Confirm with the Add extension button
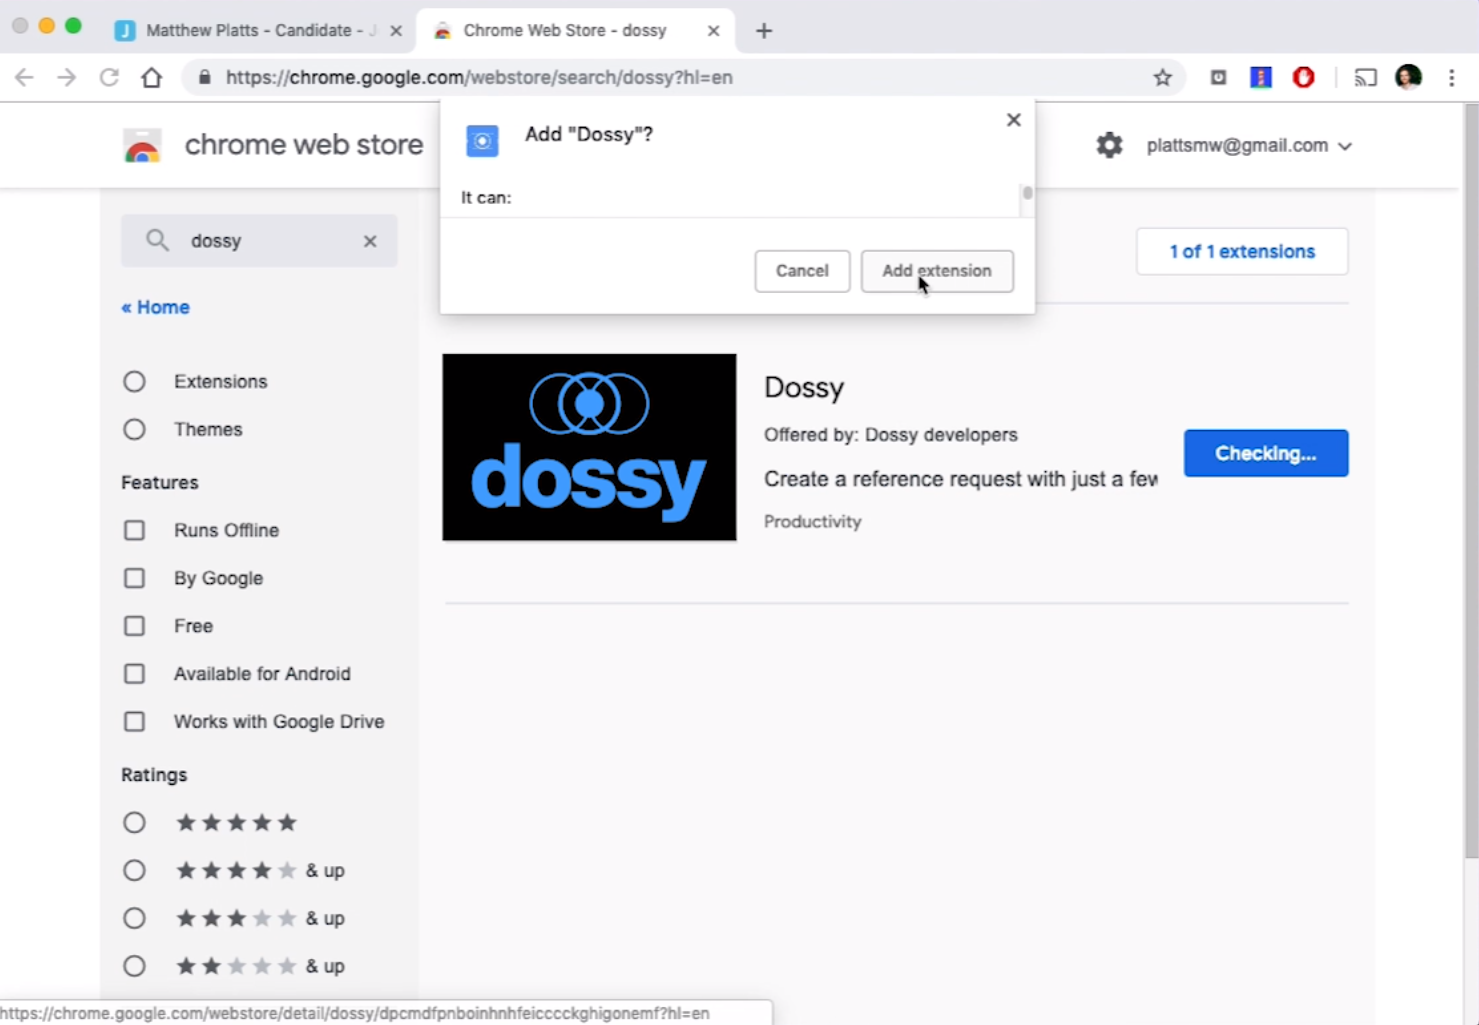 [937, 271]
